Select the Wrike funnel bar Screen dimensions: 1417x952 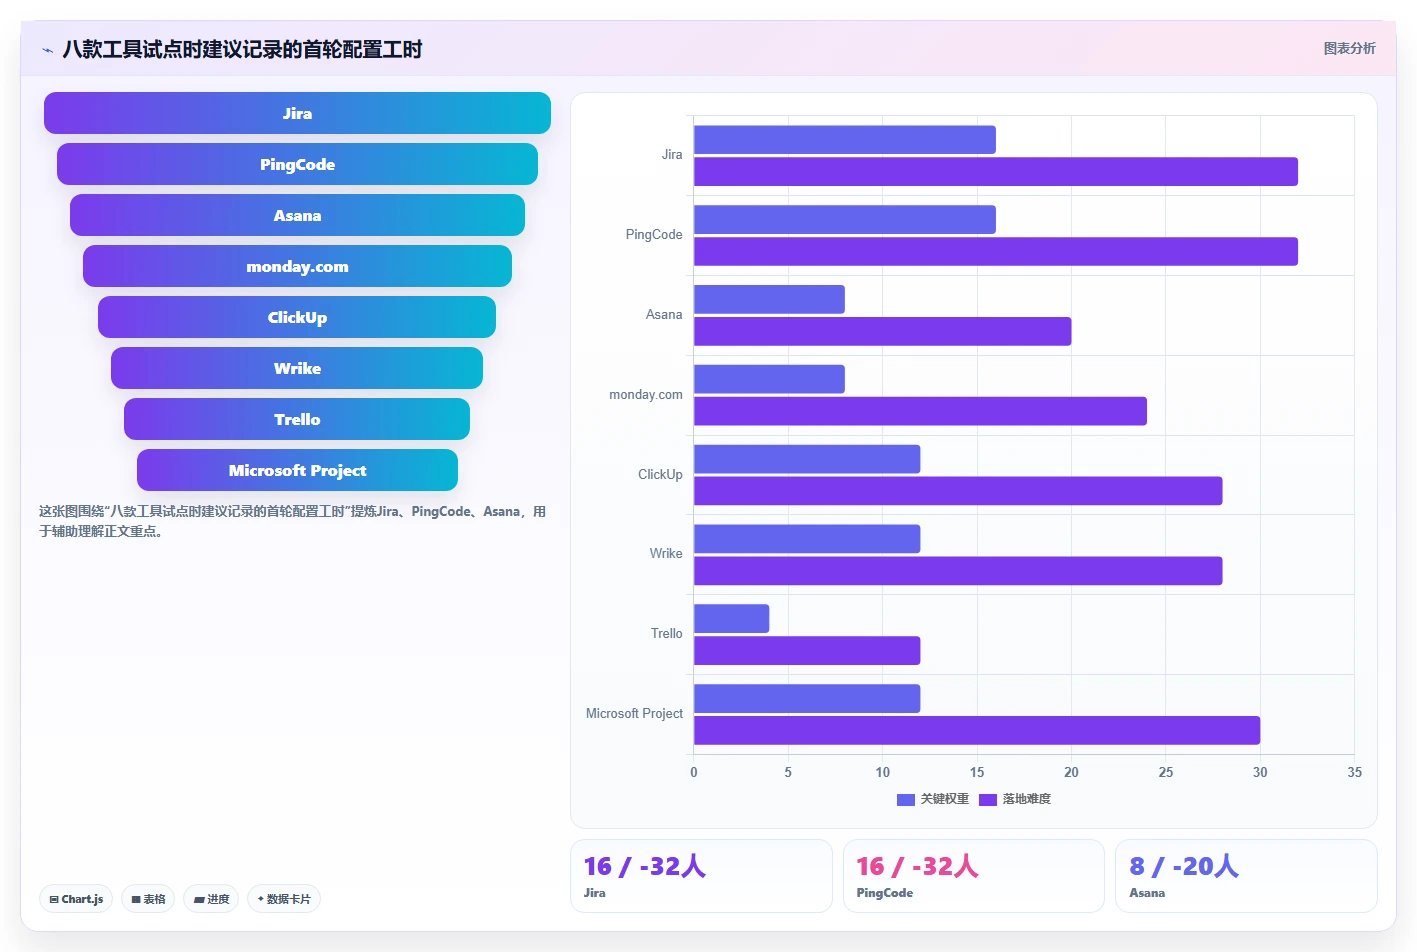coord(297,368)
